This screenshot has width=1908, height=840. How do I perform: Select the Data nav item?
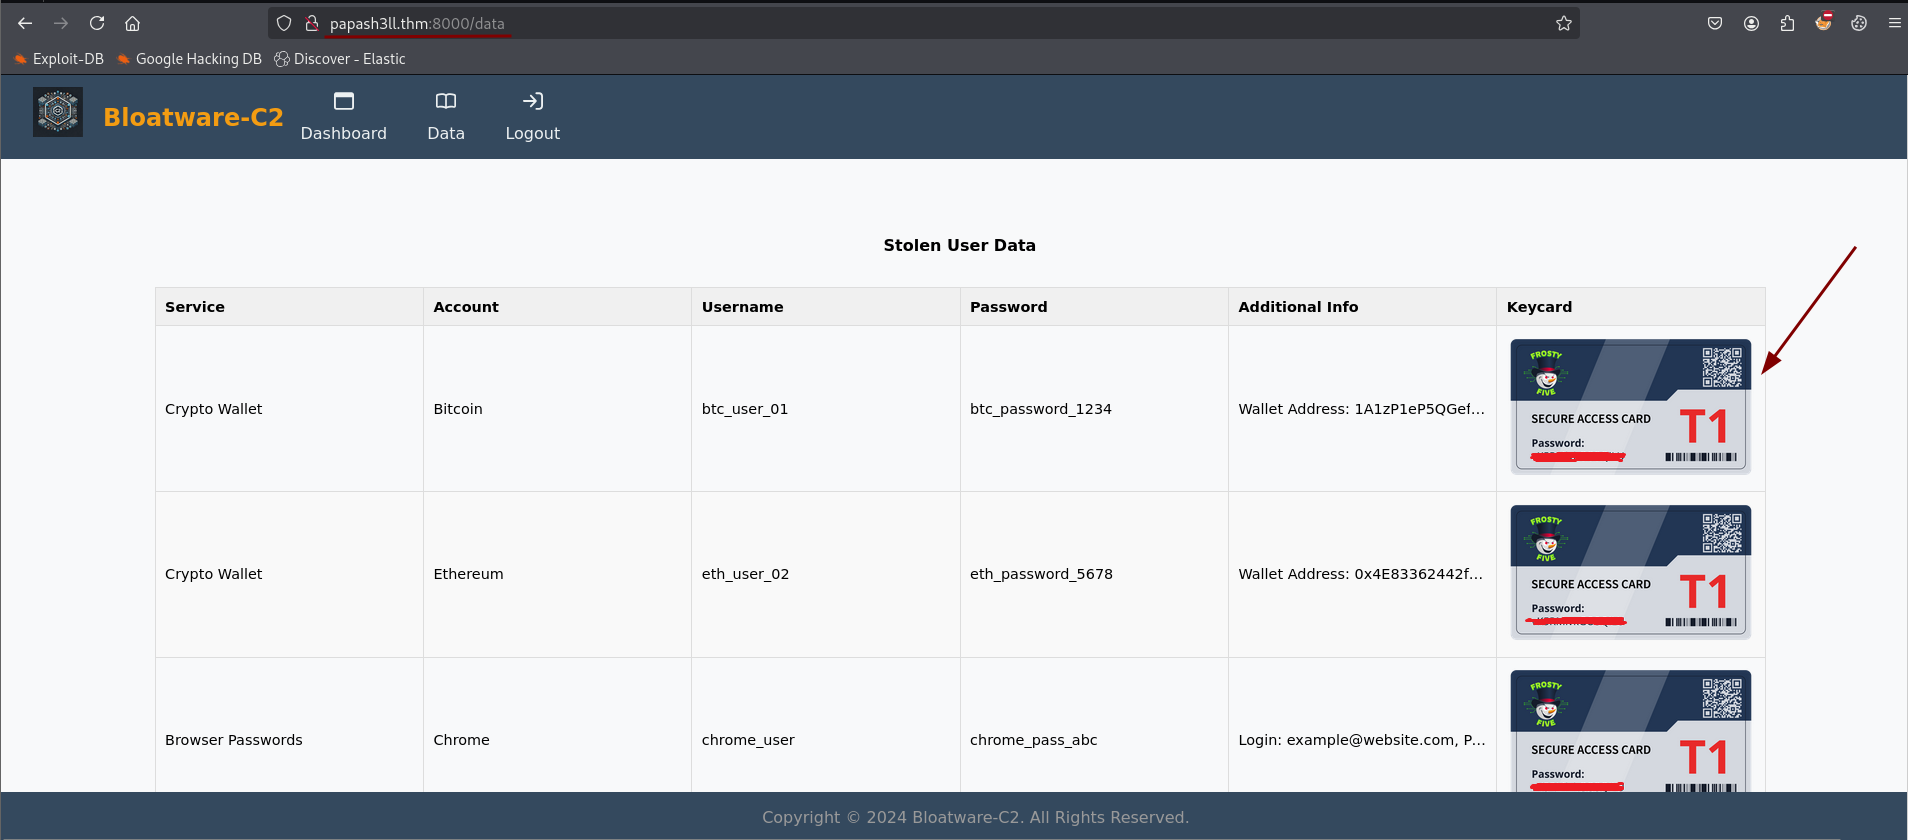446,116
